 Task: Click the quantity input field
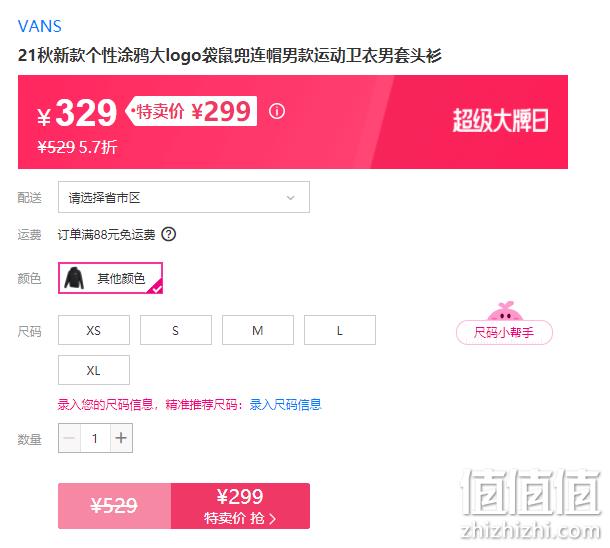95,438
